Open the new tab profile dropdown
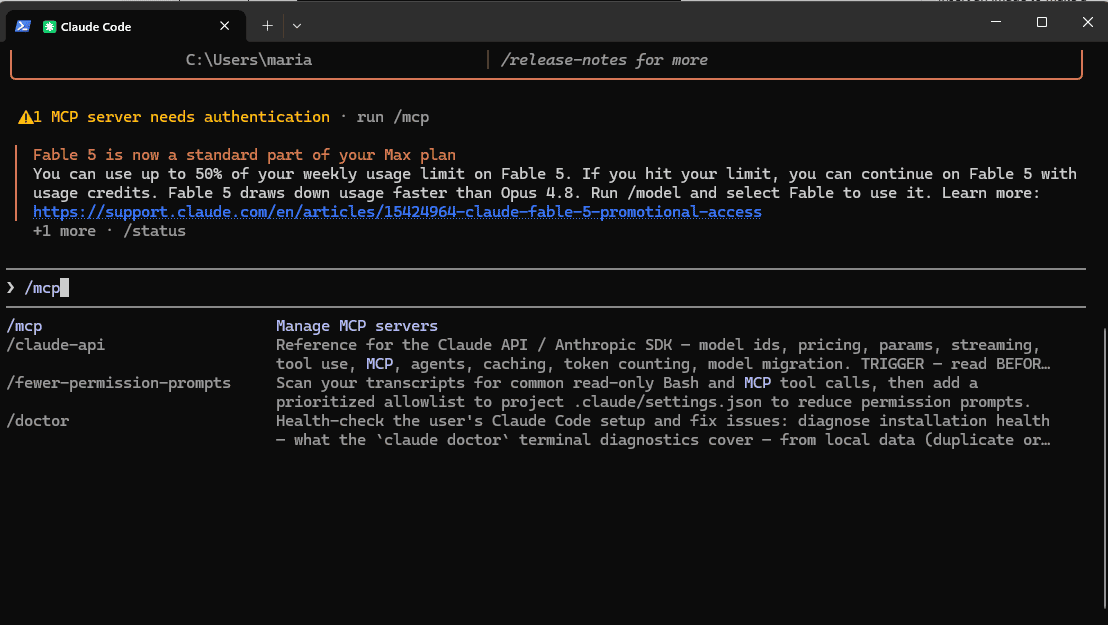Viewport: 1108px width, 625px height. (297, 26)
